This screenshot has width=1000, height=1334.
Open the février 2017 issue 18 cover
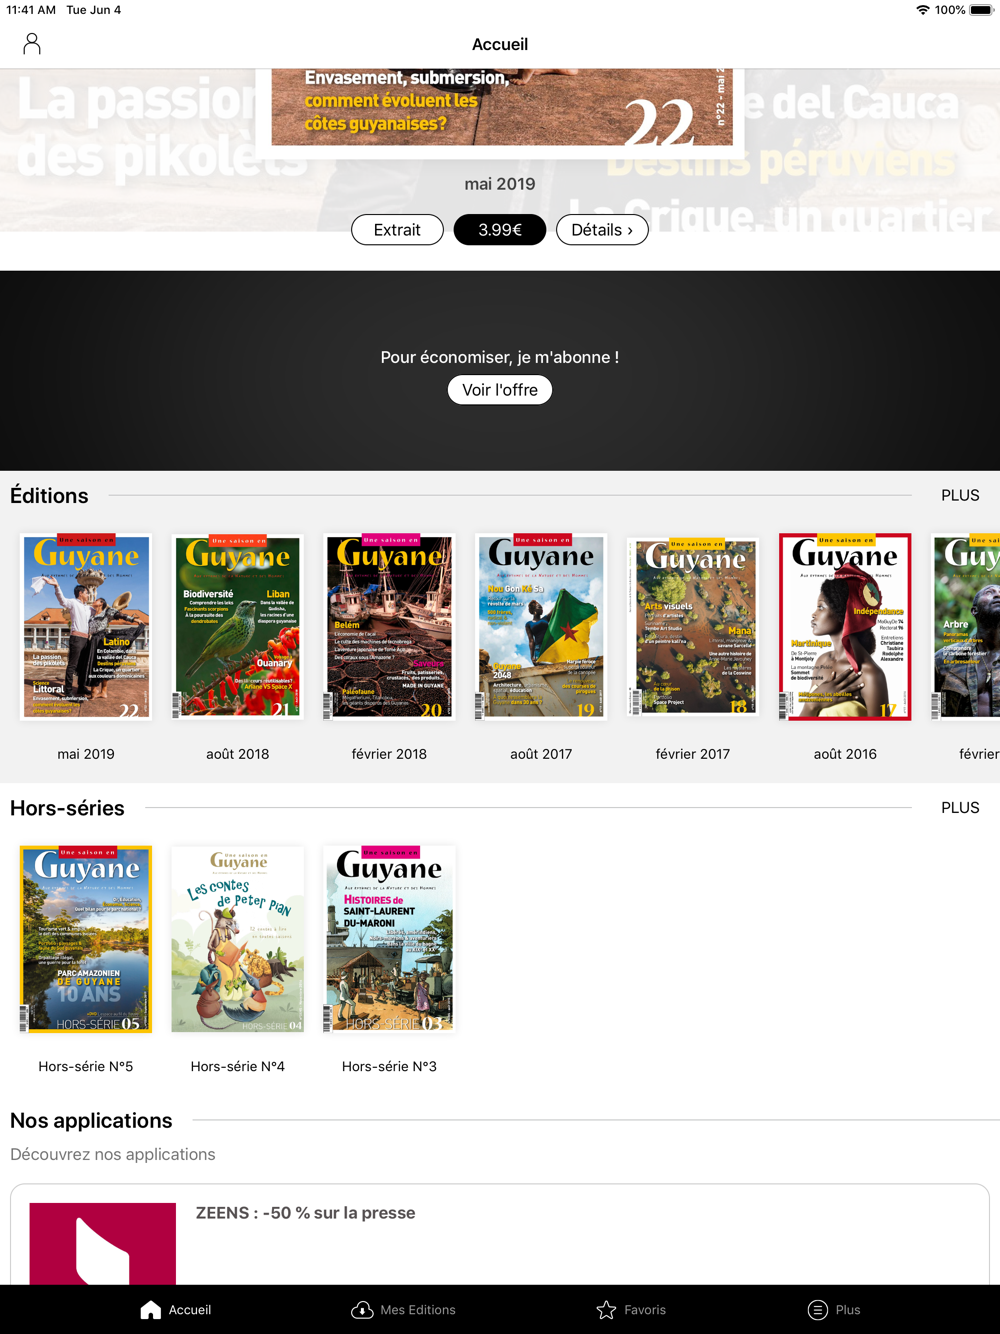click(x=693, y=627)
